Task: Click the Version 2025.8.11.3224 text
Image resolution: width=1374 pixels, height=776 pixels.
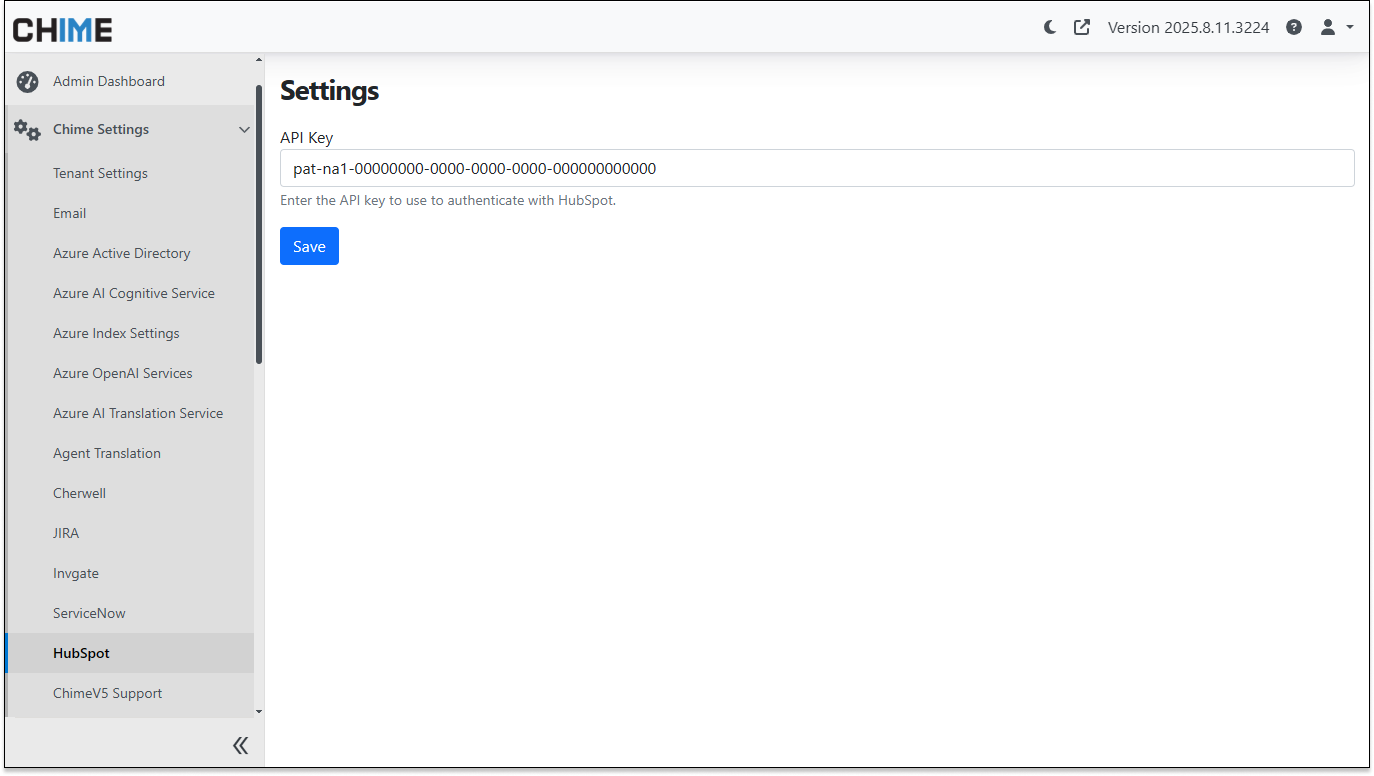Action: click(1188, 27)
